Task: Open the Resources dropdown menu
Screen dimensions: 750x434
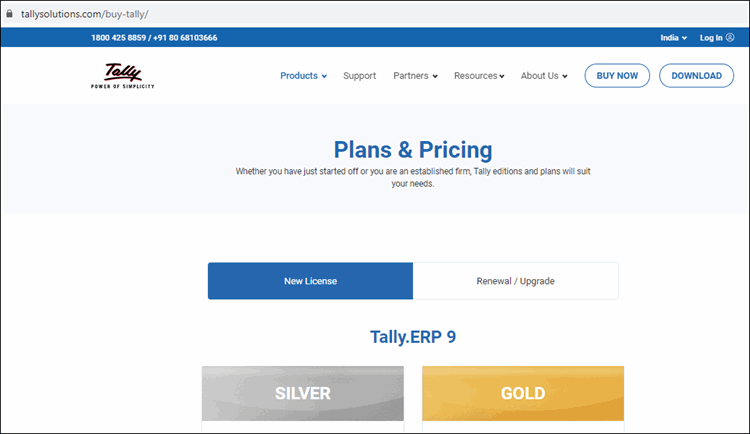Action: click(x=479, y=76)
